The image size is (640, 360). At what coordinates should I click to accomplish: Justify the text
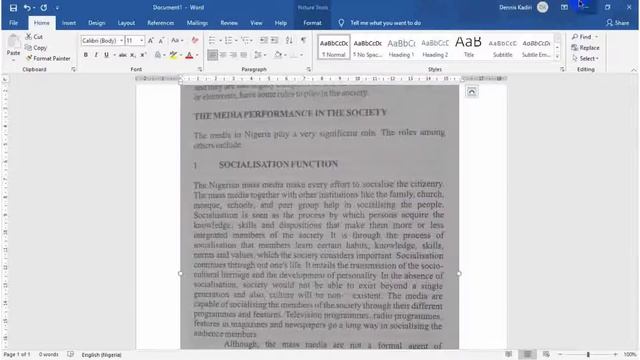[x=244, y=55]
